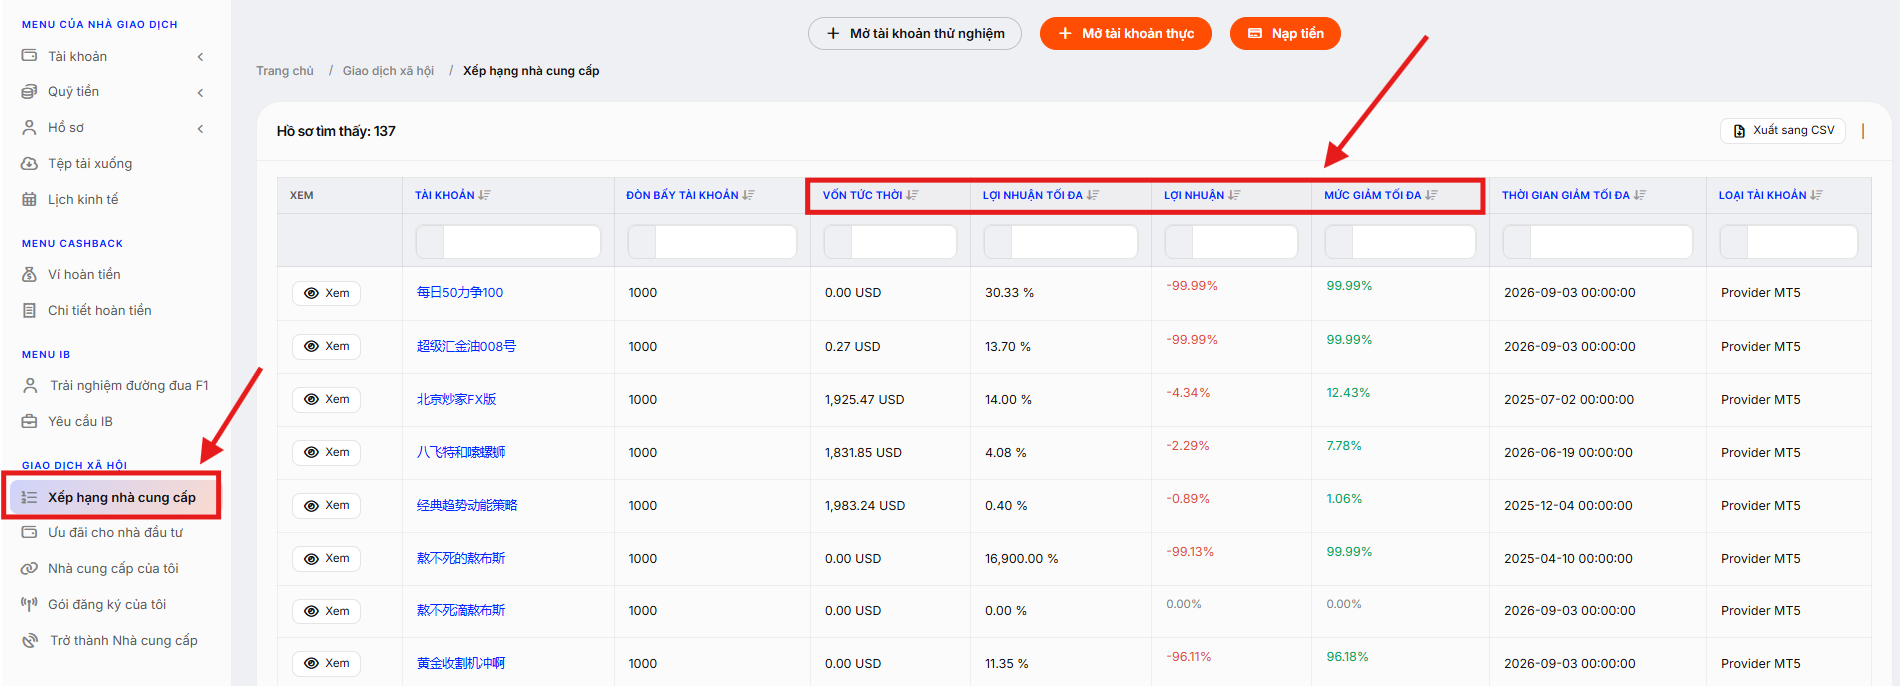Click Mở tài khoản thực button
Image resolution: width=1900 pixels, height=686 pixels.
pyautogui.click(x=1125, y=33)
